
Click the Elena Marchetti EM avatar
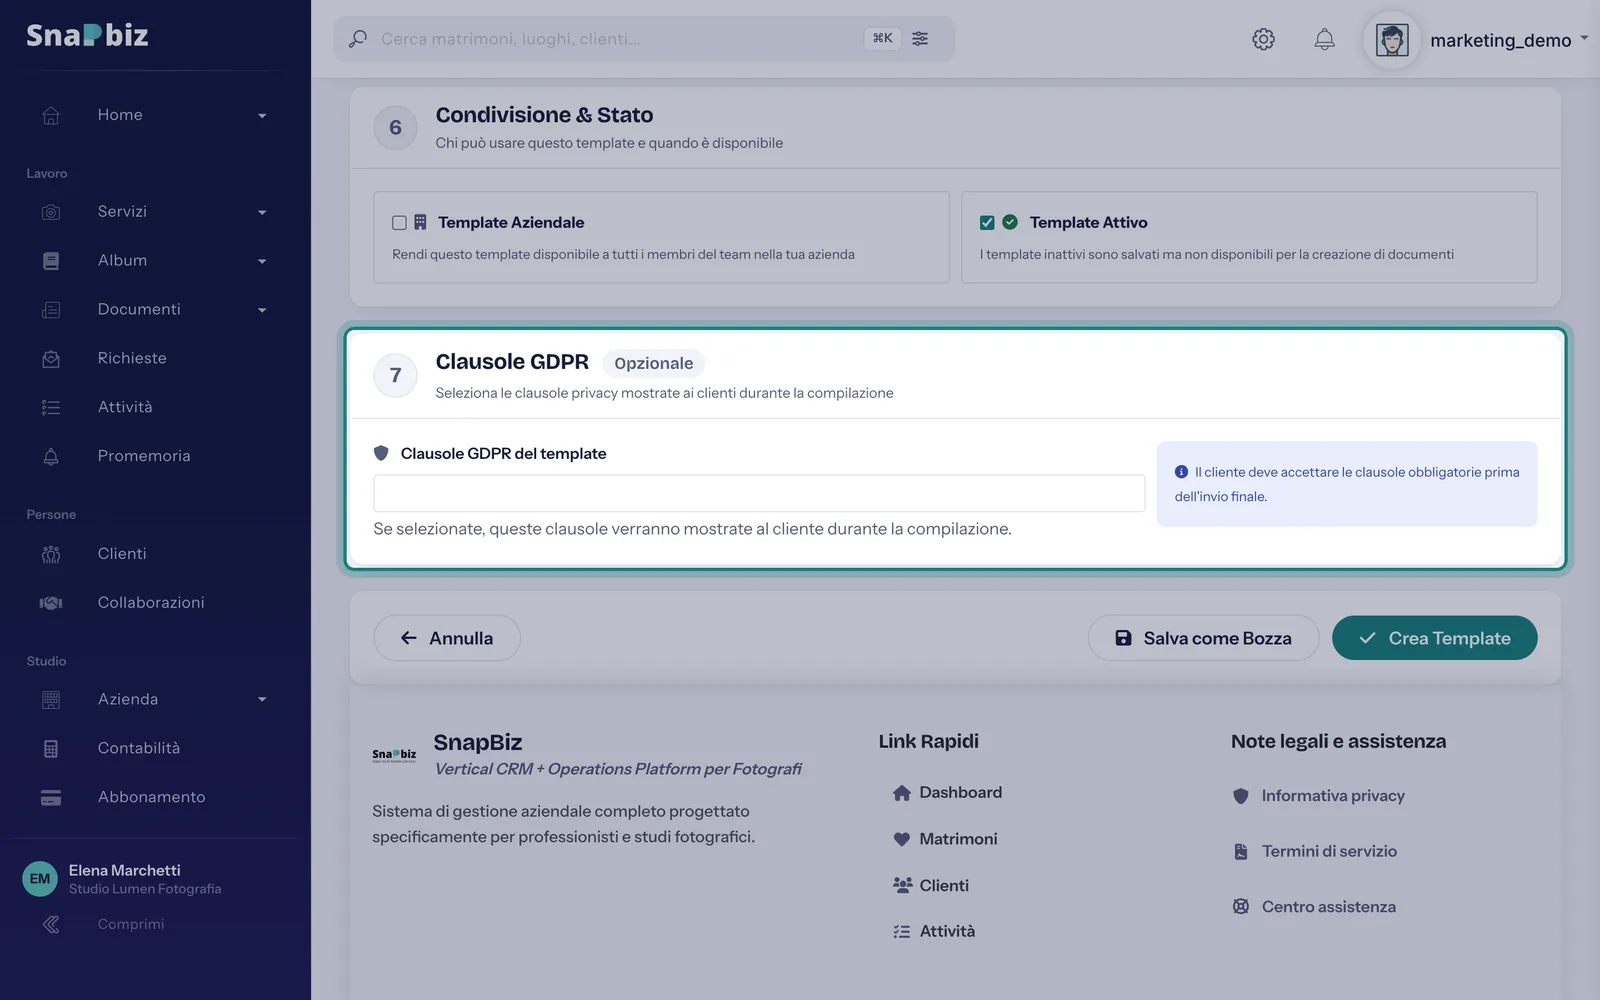[40, 879]
